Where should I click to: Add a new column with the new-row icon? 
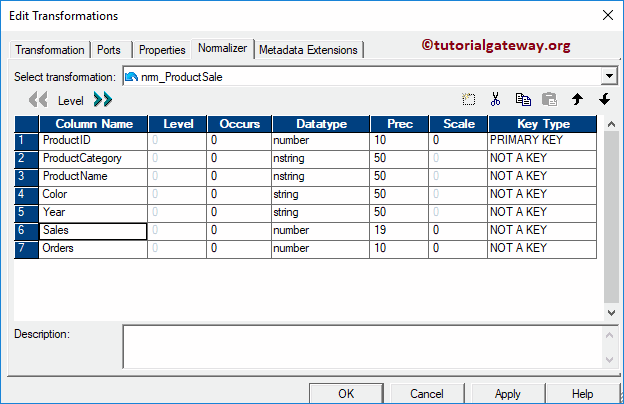(468, 99)
